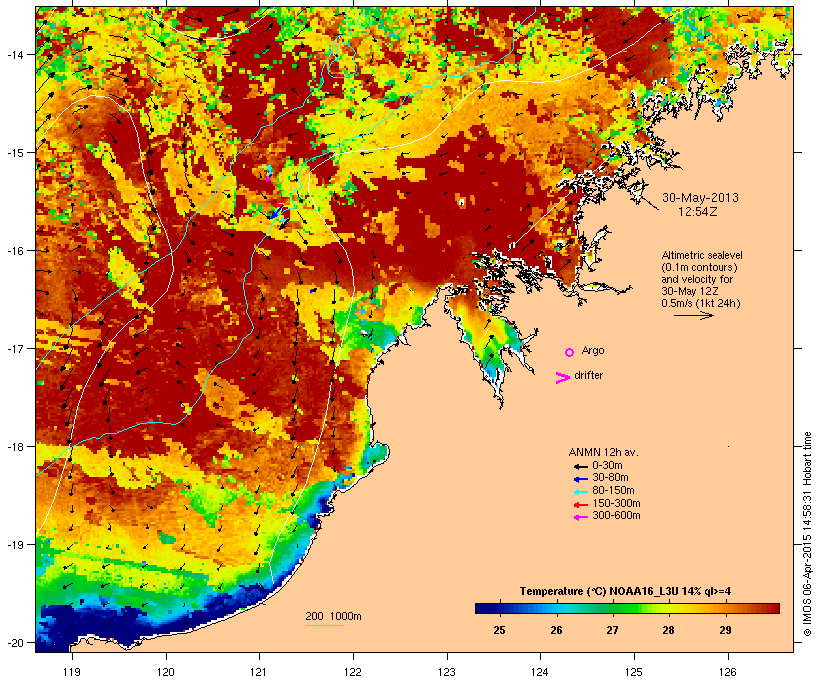Click latitude label -20
820x680 pixels.
tap(14, 642)
